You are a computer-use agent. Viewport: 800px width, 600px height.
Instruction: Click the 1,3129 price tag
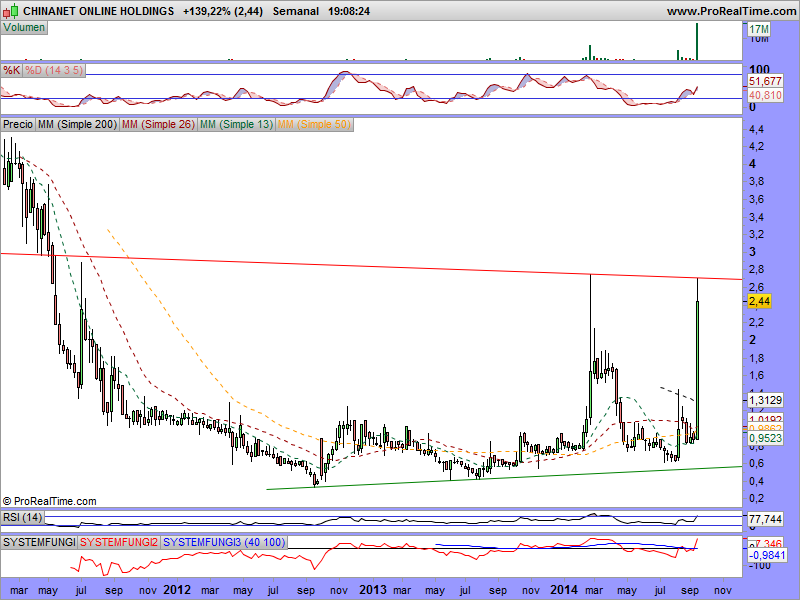pyautogui.click(x=765, y=400)
